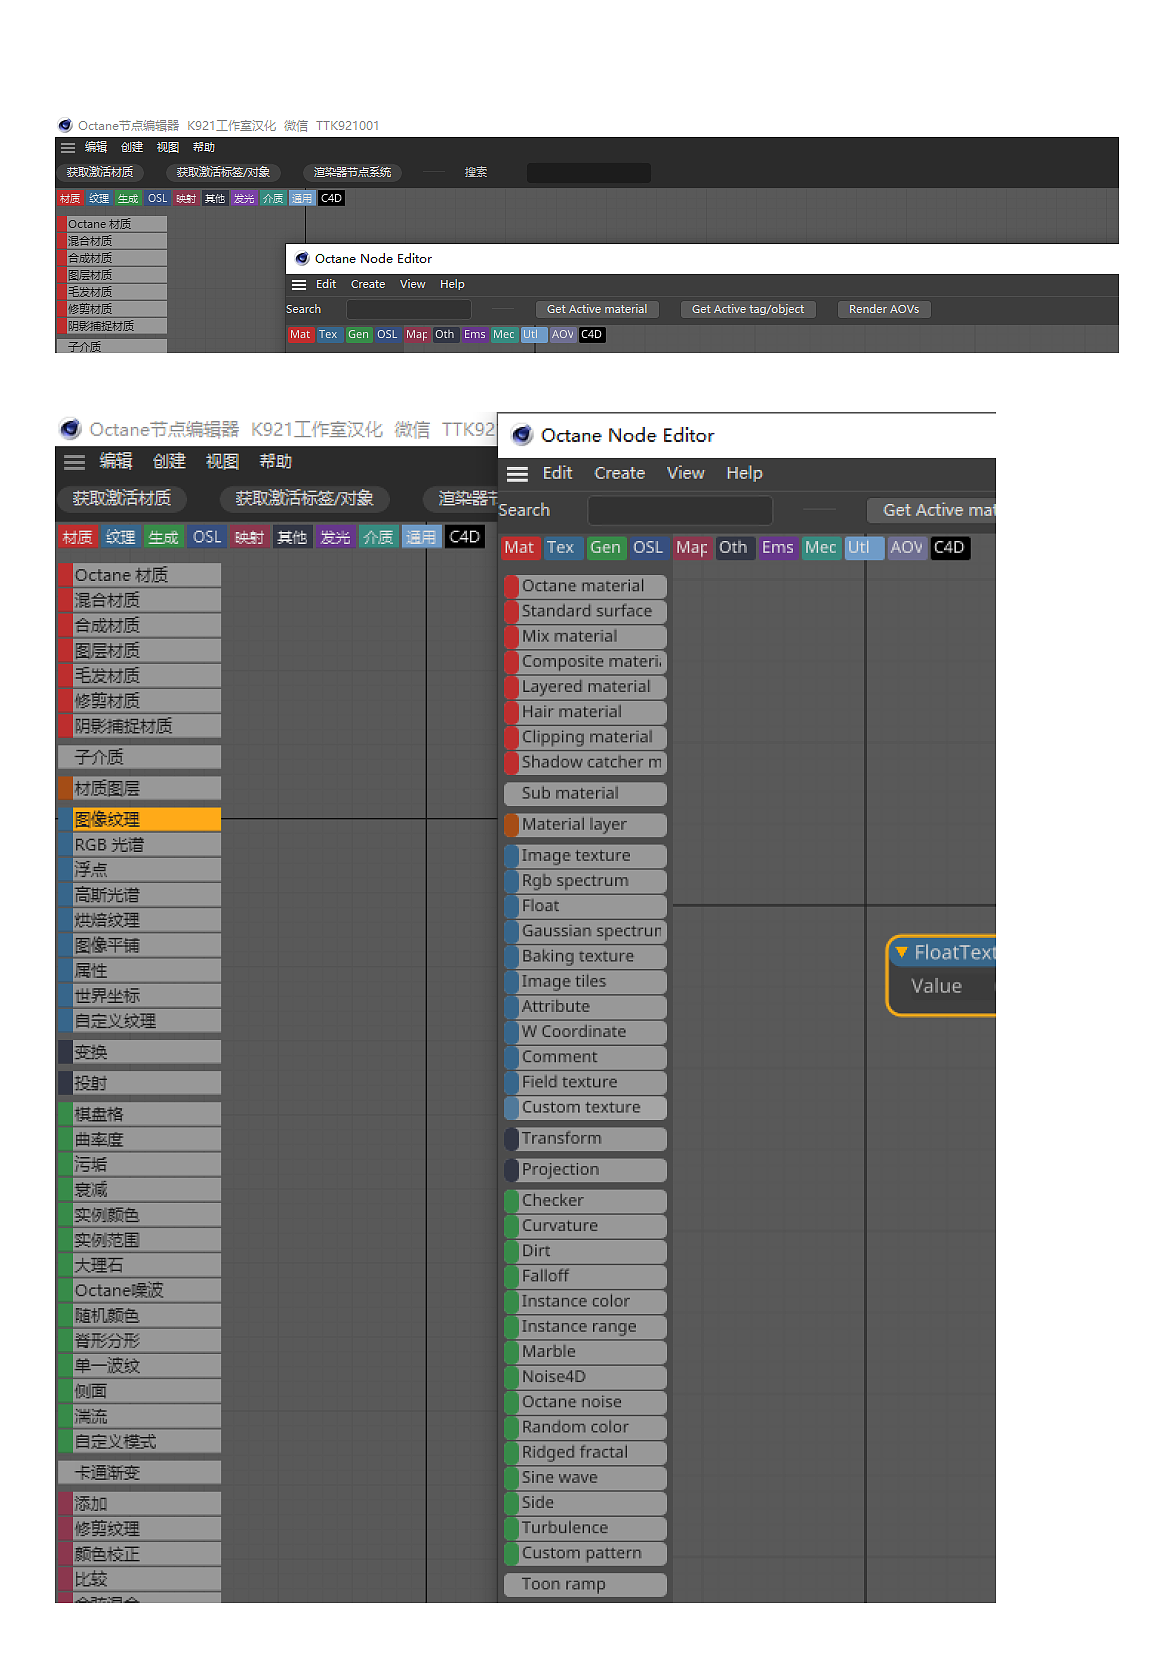Toggle the Map filter tab in large editor

pos(692,547)
